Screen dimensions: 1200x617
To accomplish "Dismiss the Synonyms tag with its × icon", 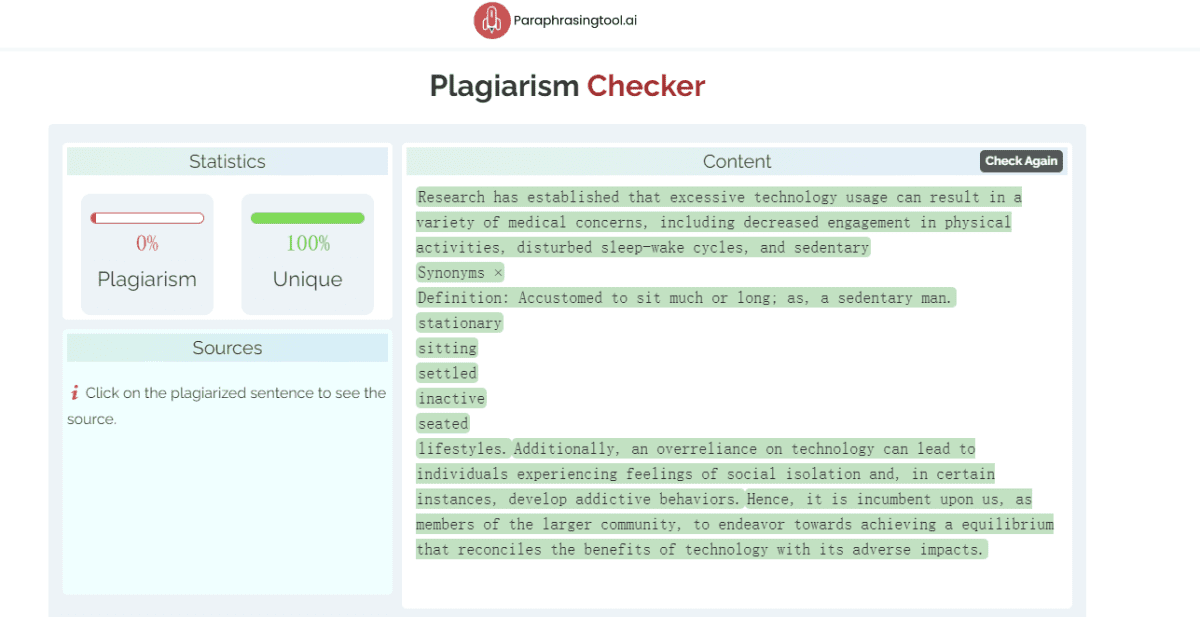I will [497, 272].
